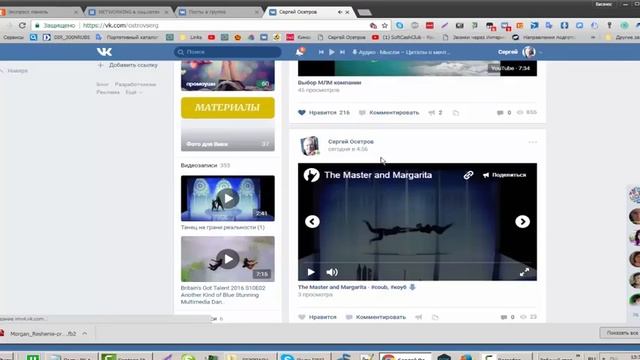
Task: Expand the downloaded Morgan file menu
Action: pos(84,333)
